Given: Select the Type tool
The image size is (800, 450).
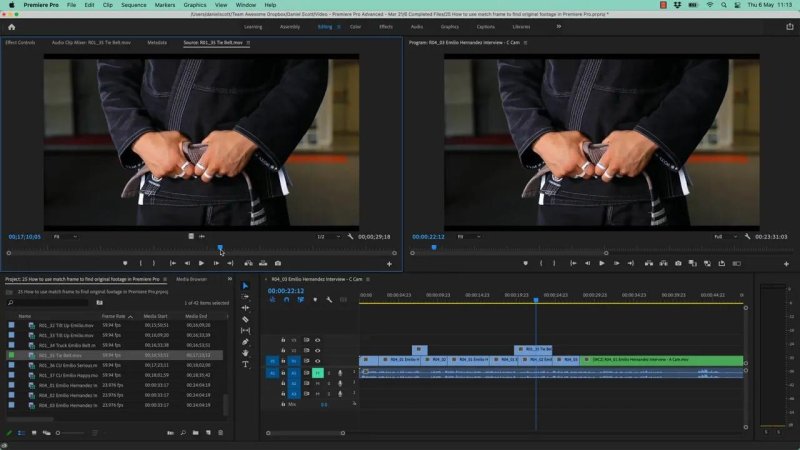Looking at the screenshot, I should point(245,364).
